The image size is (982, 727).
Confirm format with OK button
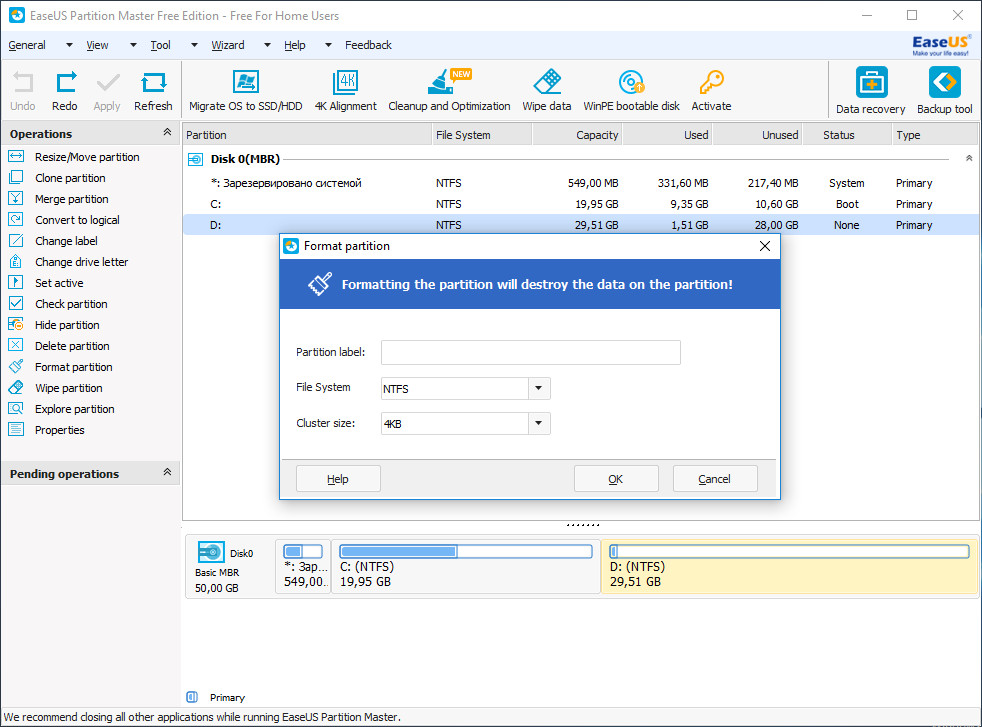point(616,479)
